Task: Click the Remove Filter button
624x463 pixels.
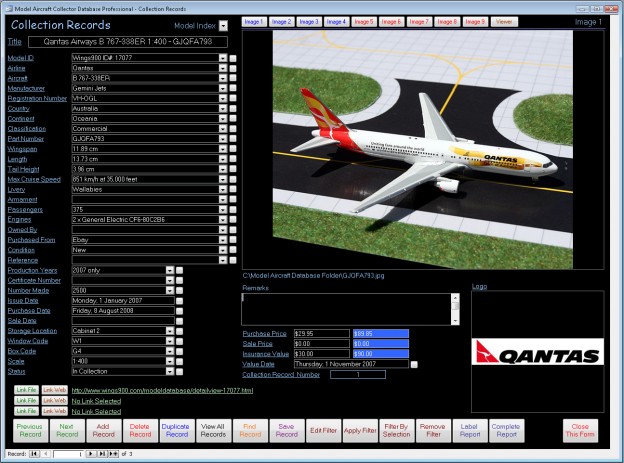Action: coord(433,430)
